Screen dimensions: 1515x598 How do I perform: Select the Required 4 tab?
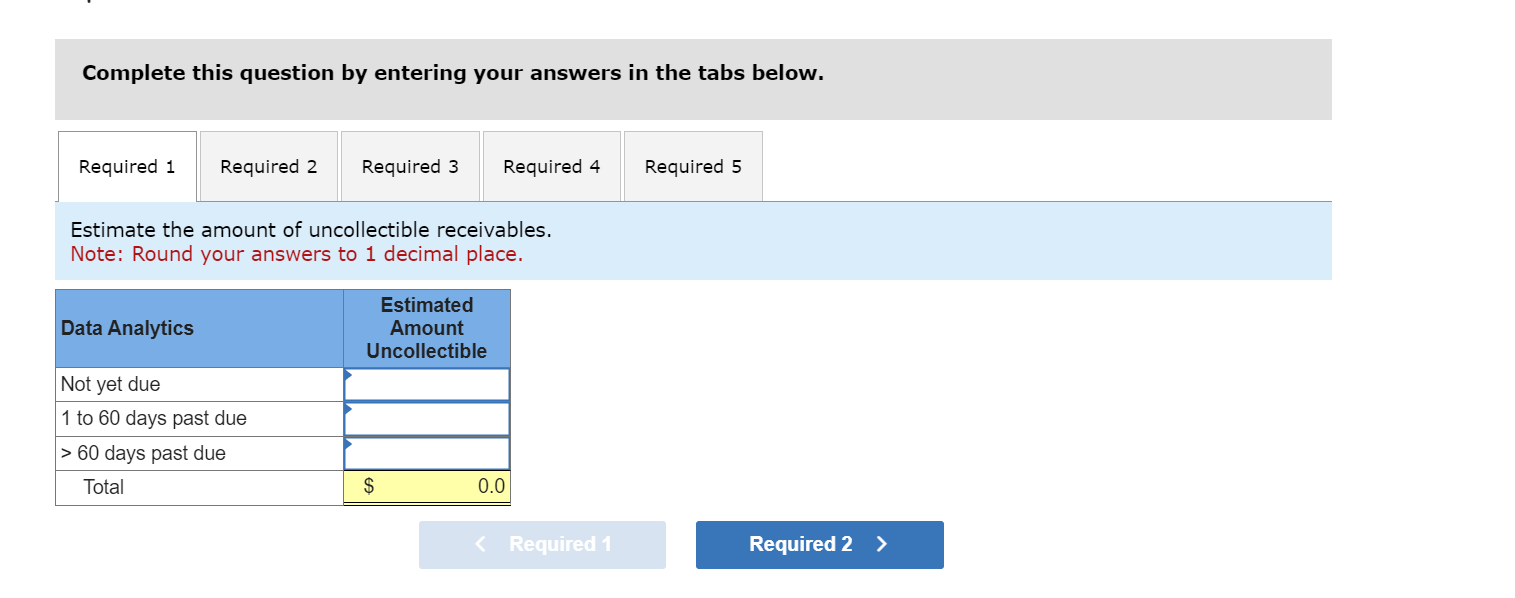pos(551,165)
